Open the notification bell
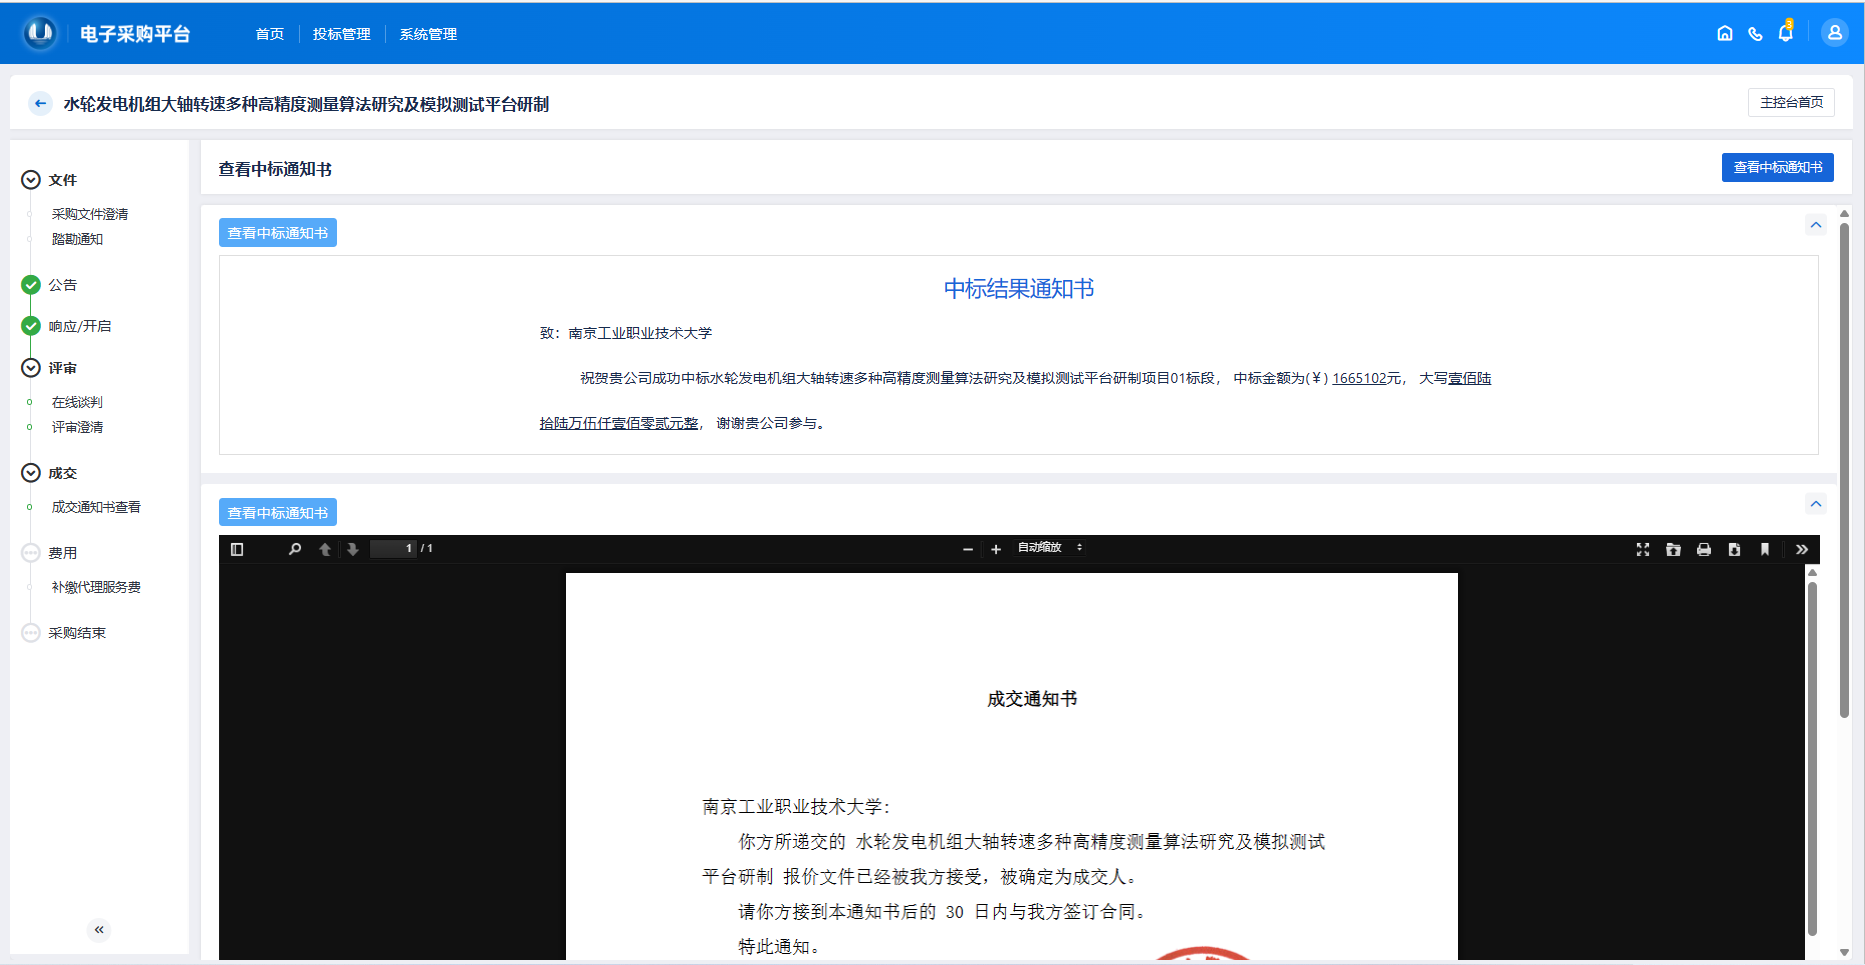 1785,32
